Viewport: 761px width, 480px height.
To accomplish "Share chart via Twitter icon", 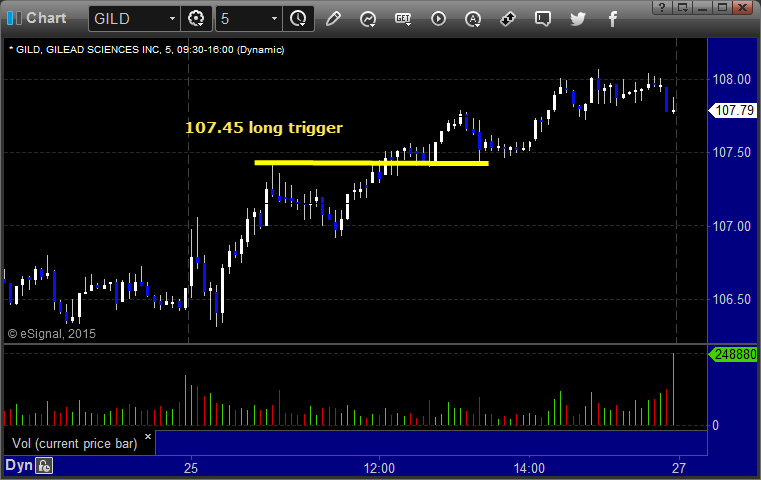I will (578, 19).
